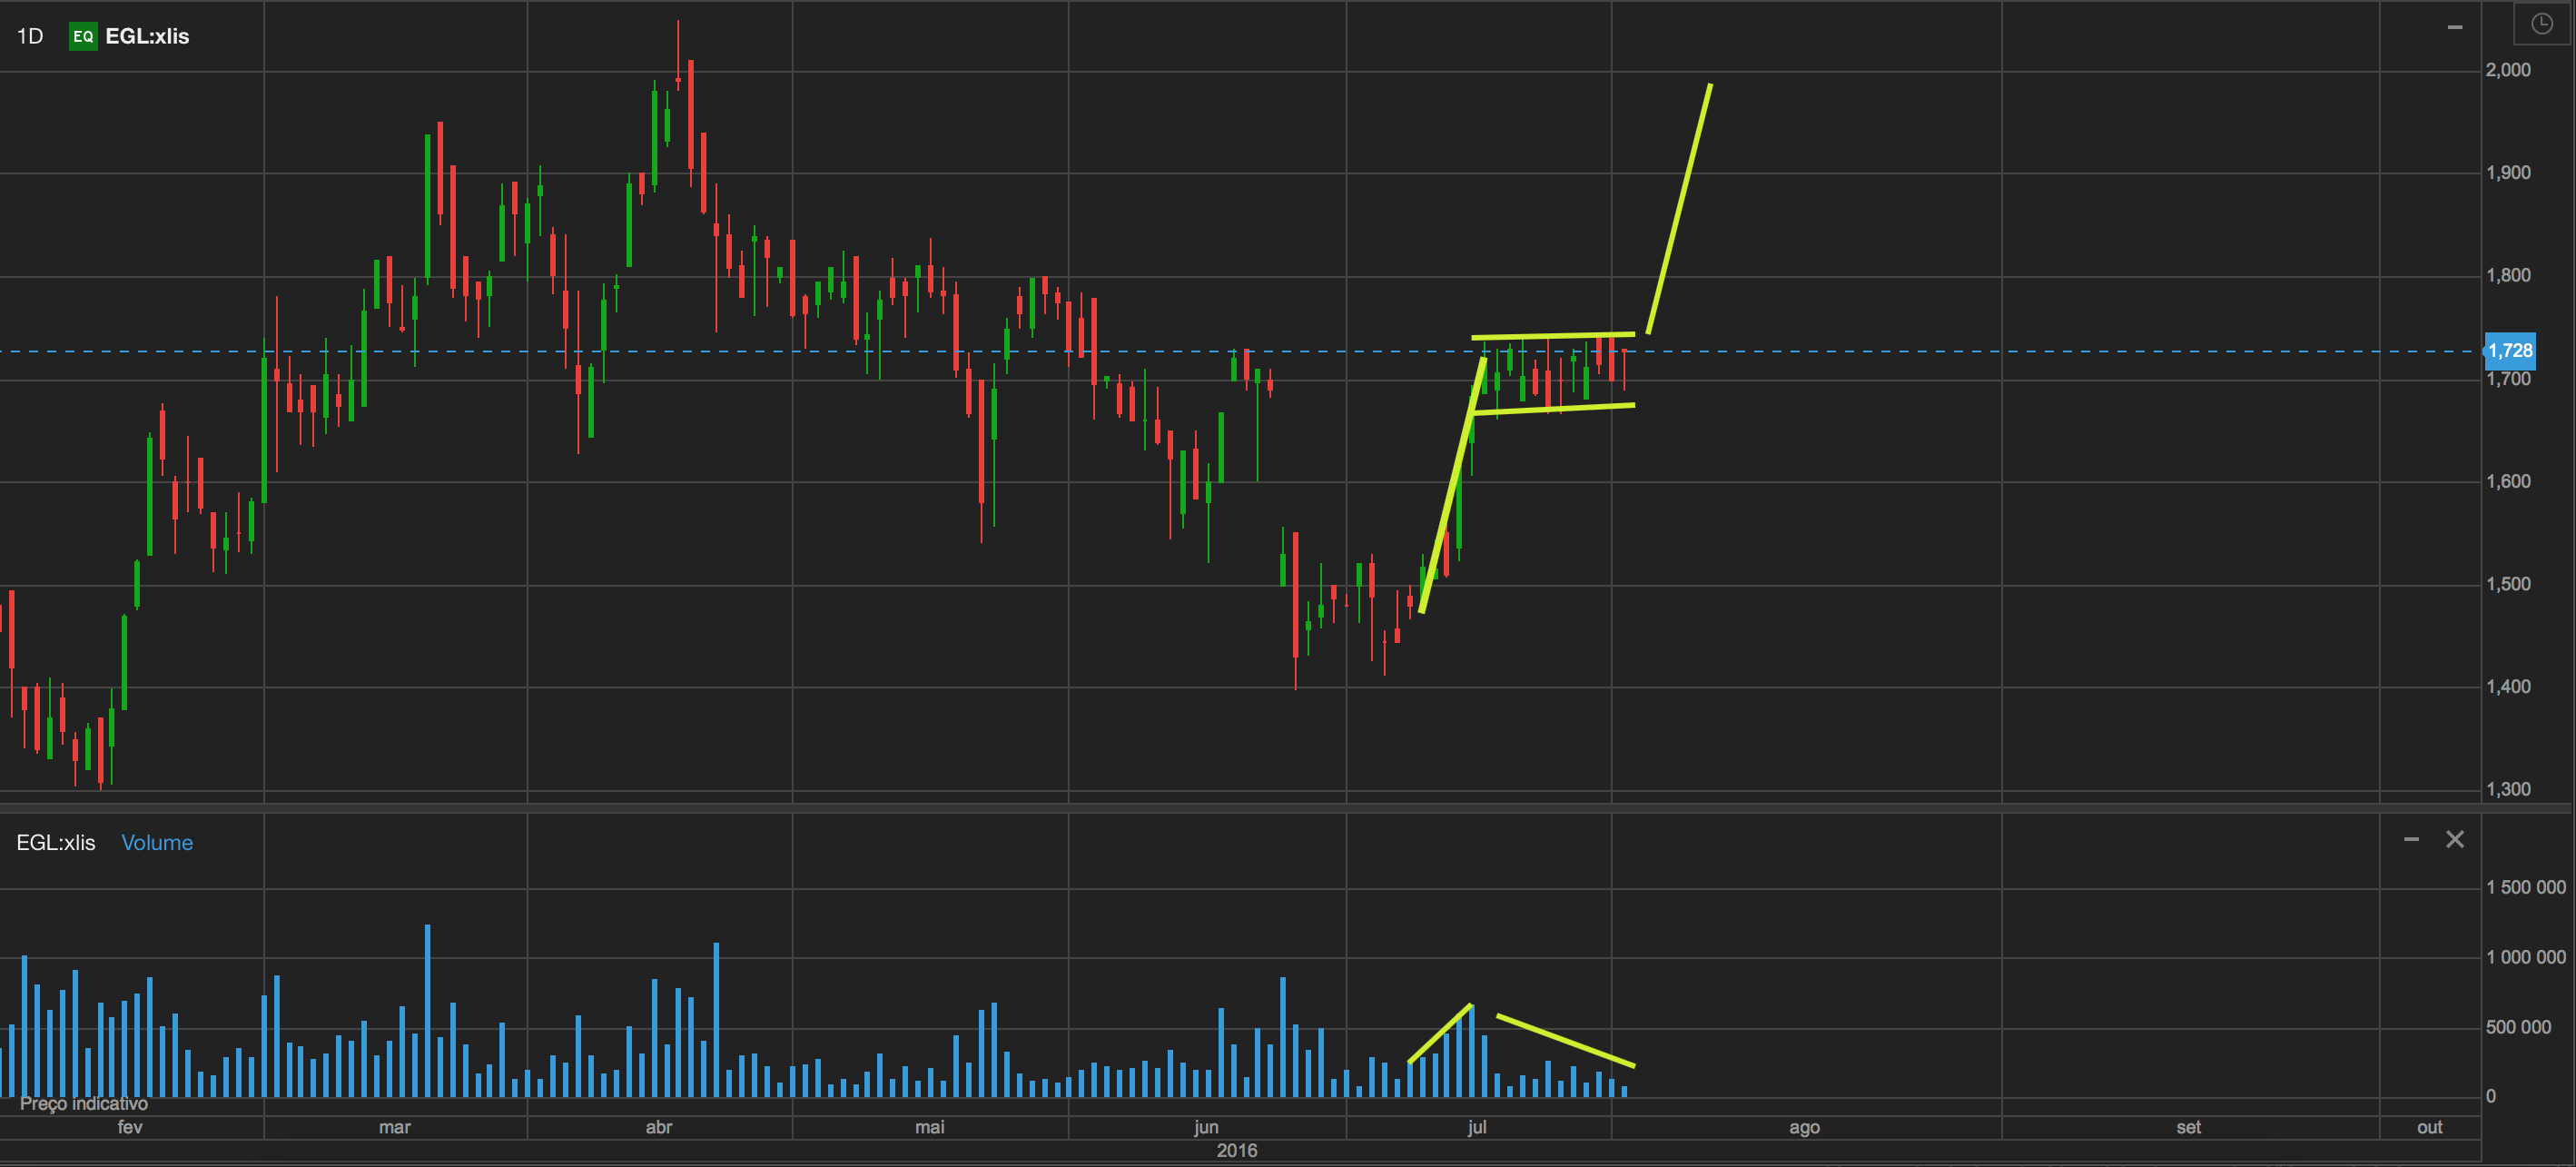The image size is (2576, 1167).
Task: Minimize the Volume indicator panel
Action: pos(2411,839)
